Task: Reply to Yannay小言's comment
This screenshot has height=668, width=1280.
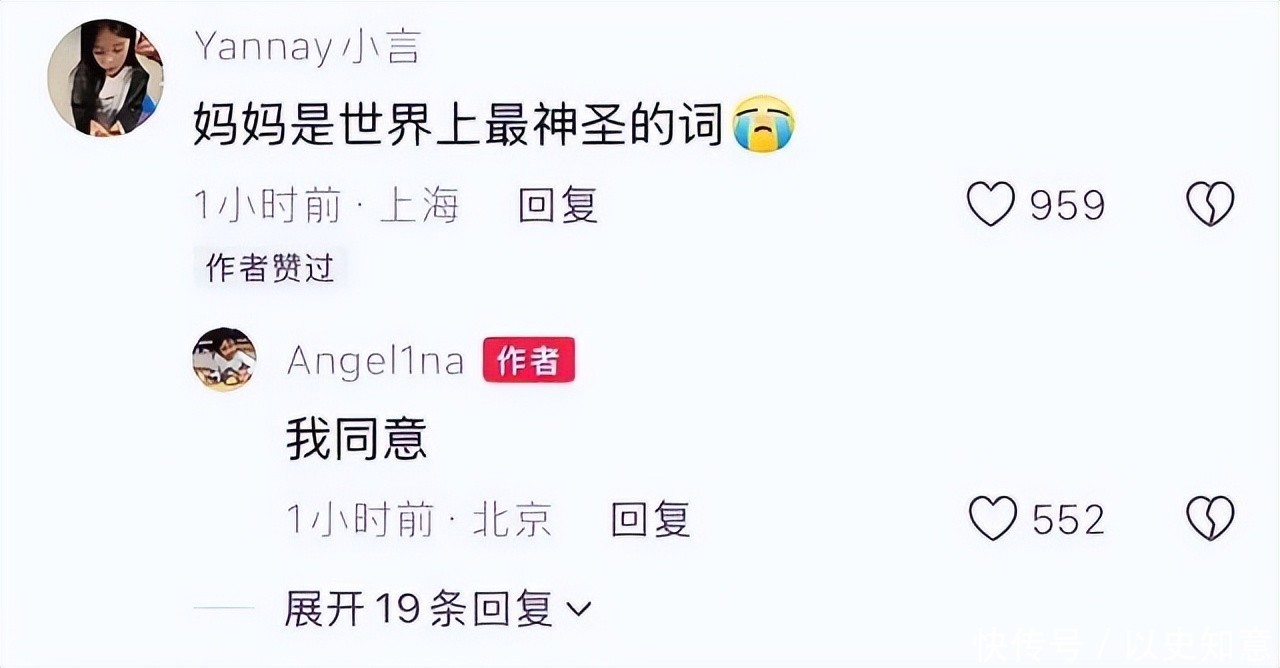Action: (558, 205)
